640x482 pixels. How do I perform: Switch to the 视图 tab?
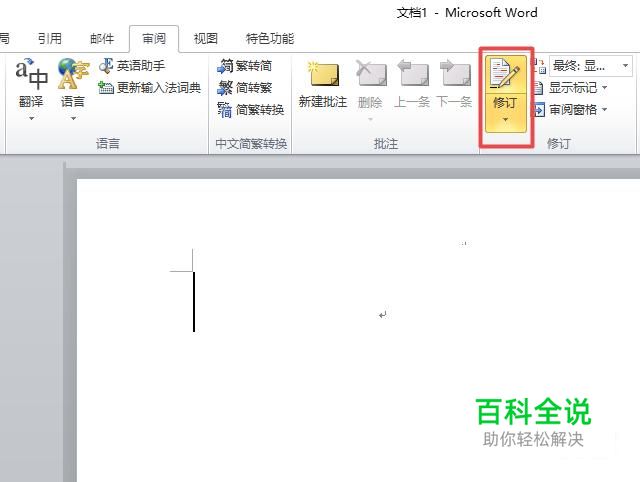pyautogui.click(x=206, y=39)
